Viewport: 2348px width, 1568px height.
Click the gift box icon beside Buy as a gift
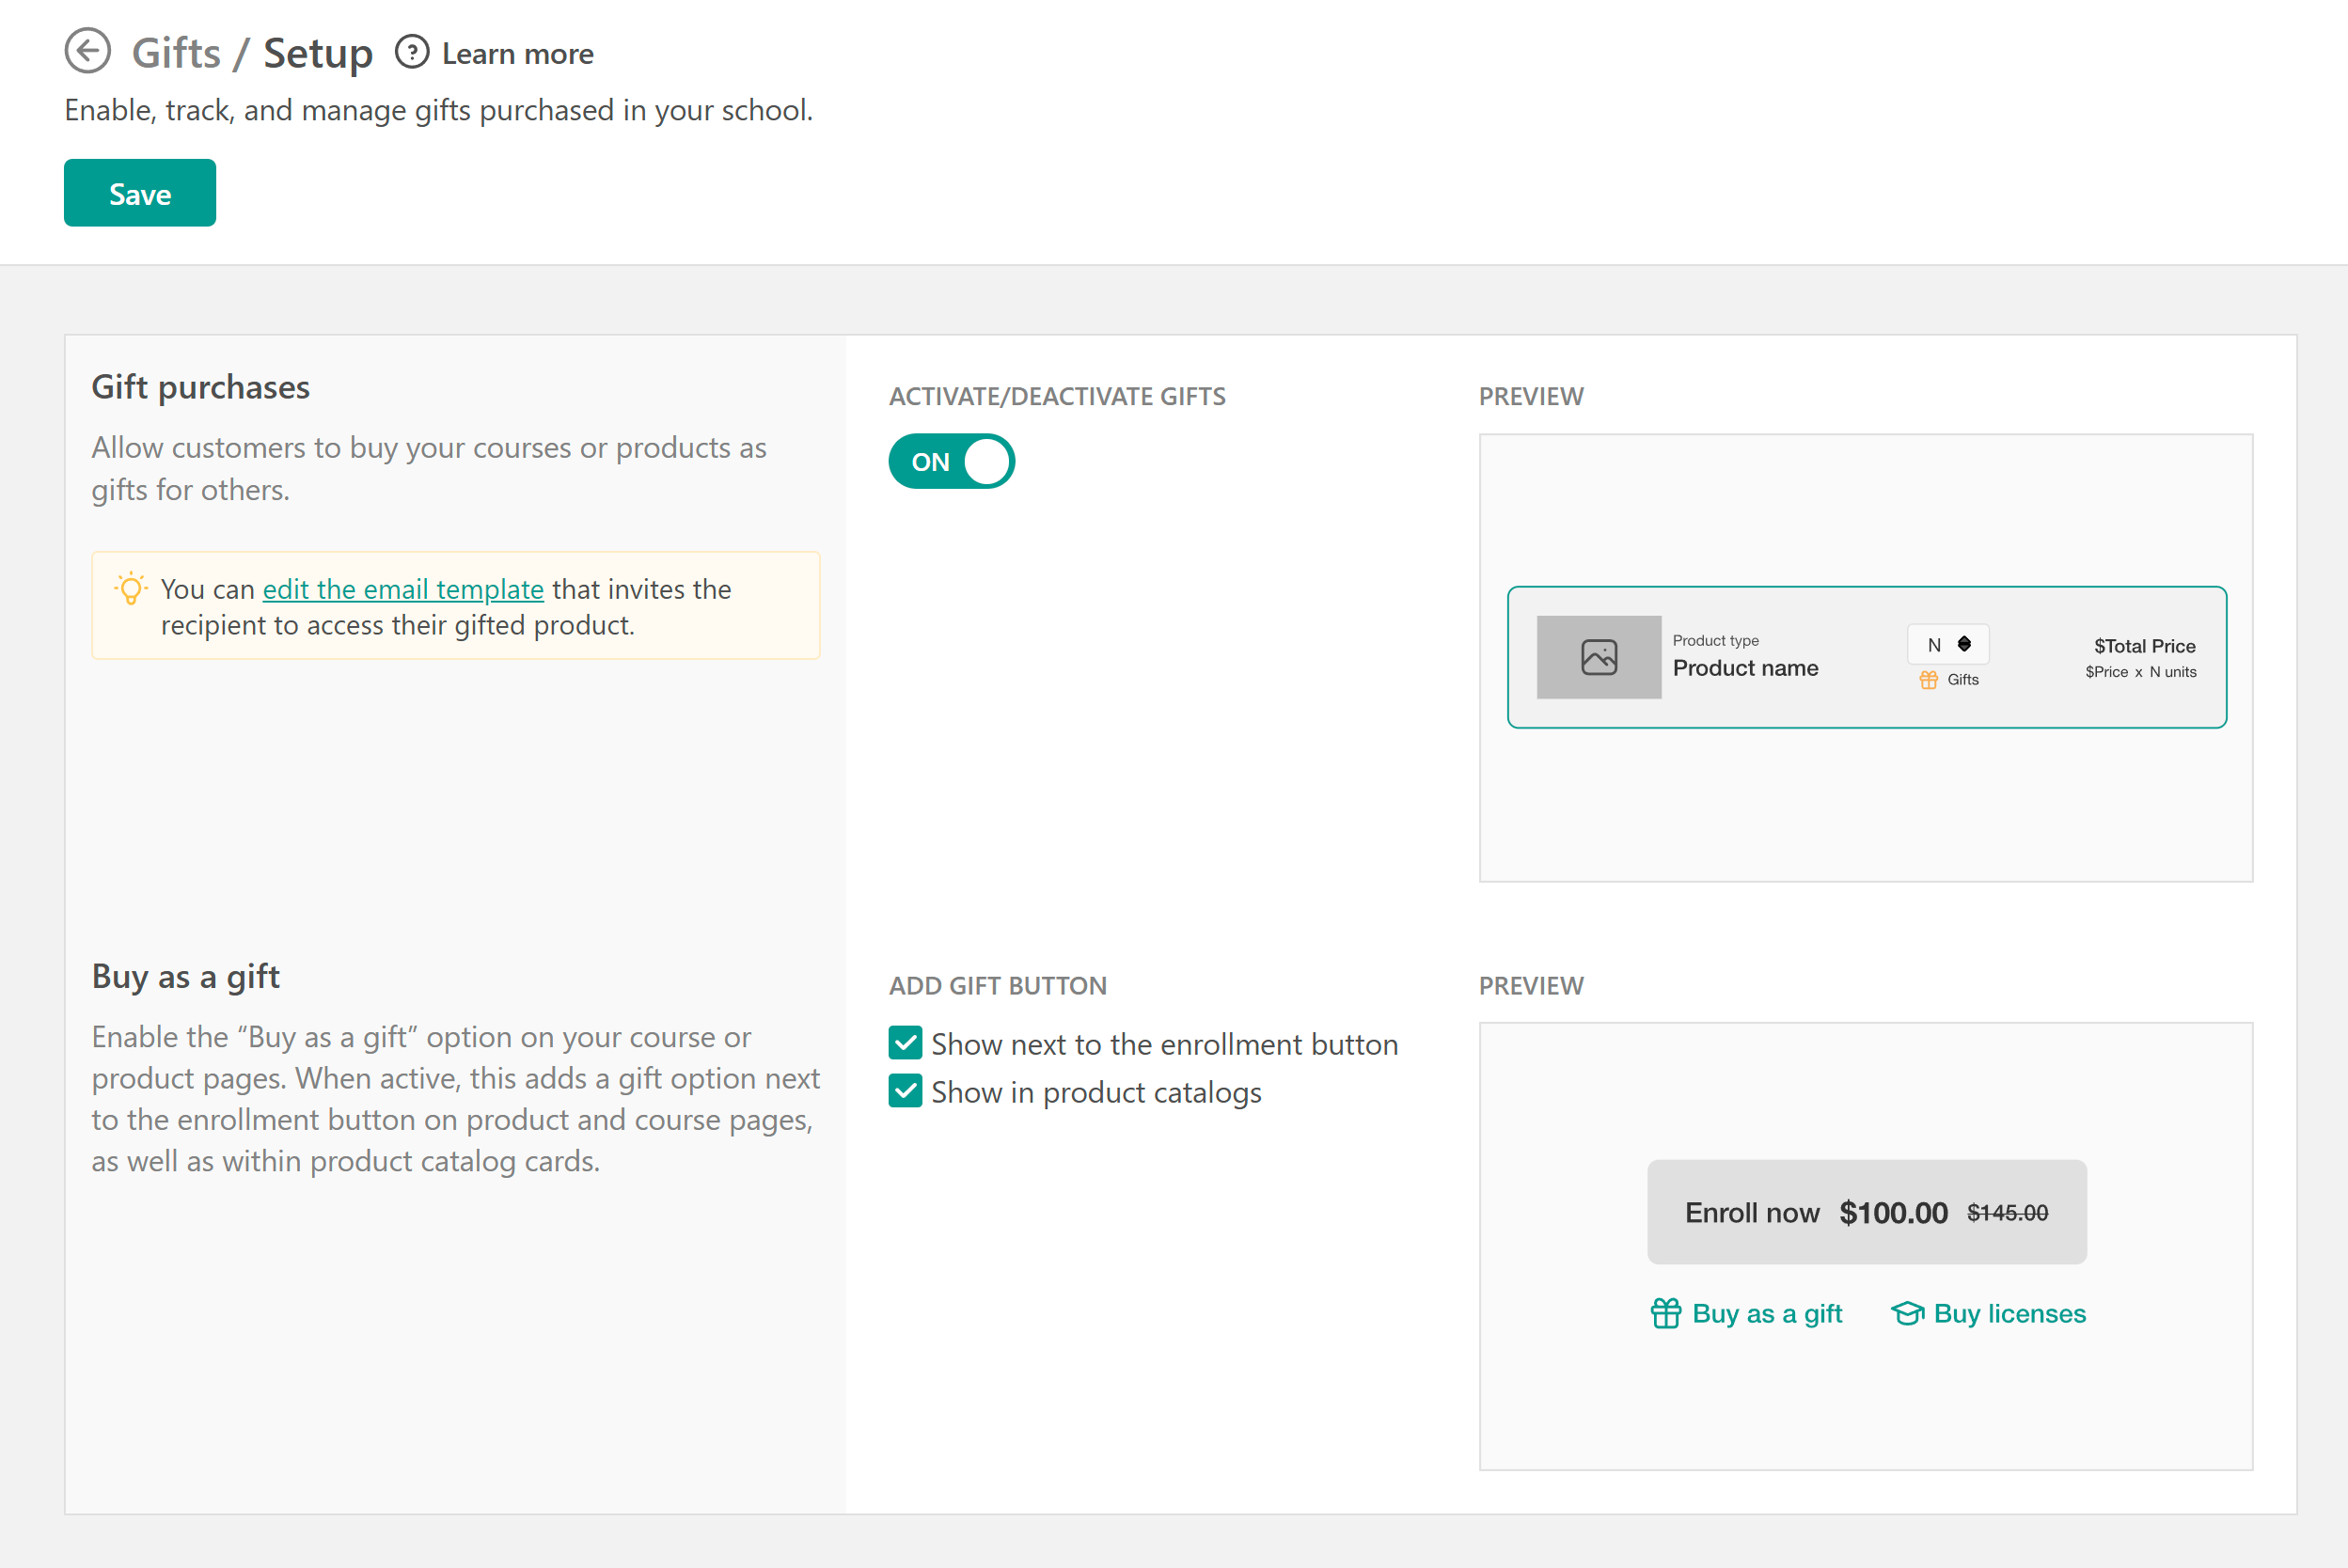pos(1665,1313)
